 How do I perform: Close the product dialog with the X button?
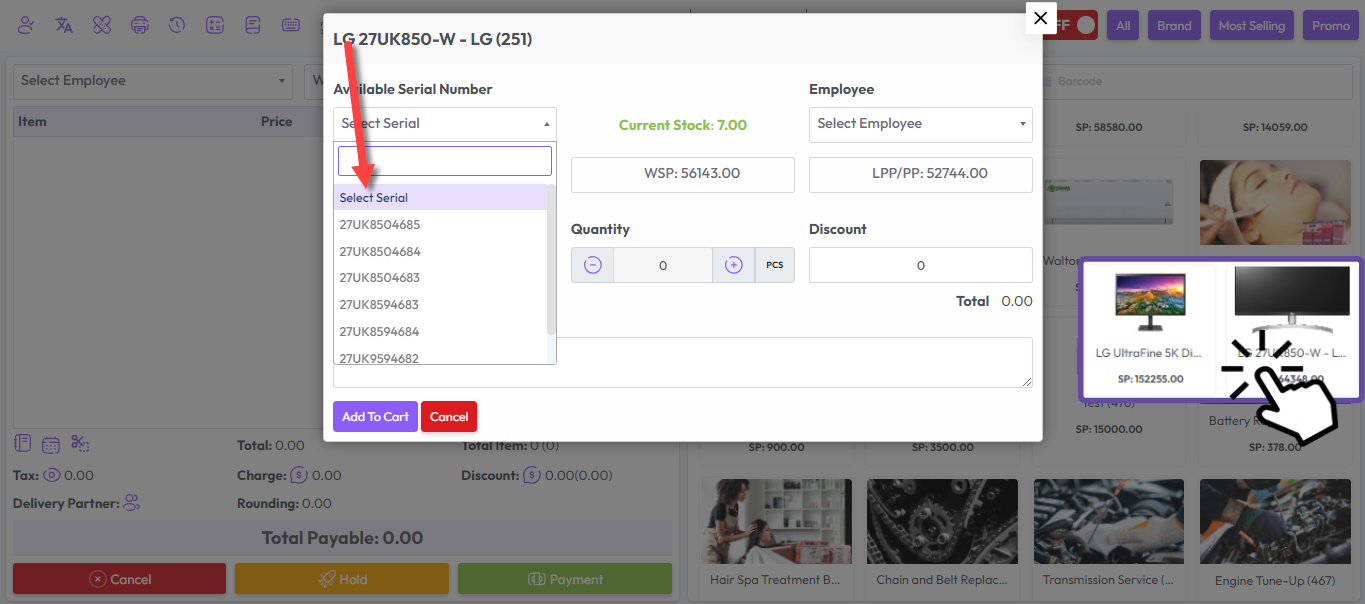point(1041,18)
